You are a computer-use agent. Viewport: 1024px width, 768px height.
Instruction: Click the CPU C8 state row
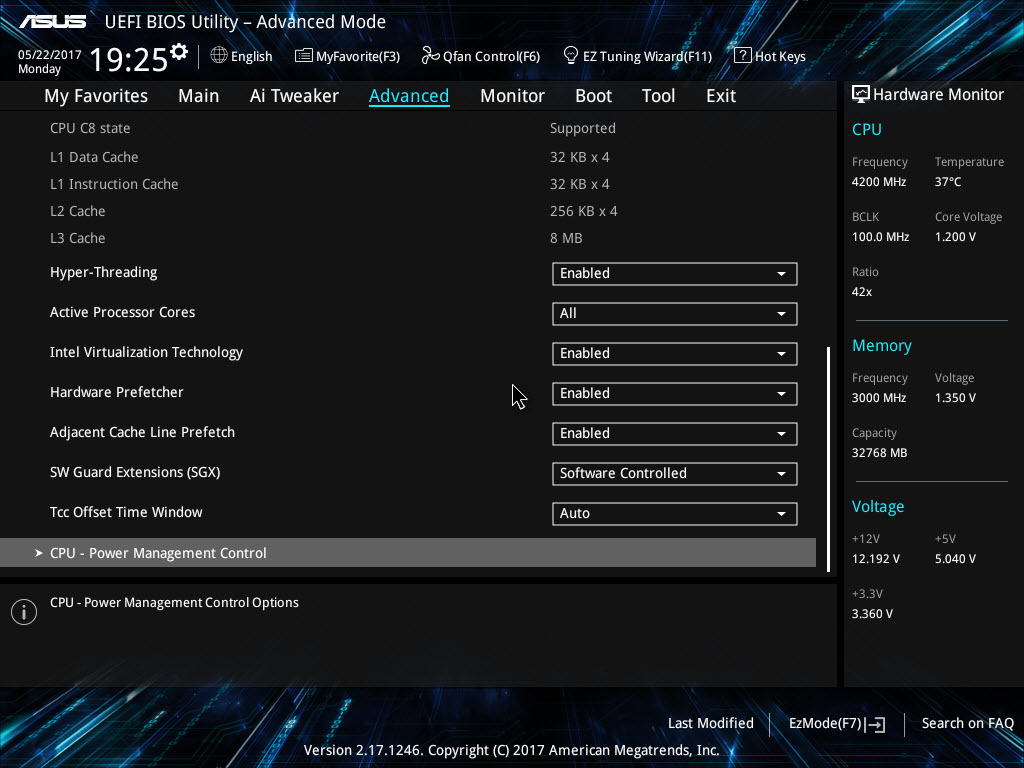coord(408,128)
